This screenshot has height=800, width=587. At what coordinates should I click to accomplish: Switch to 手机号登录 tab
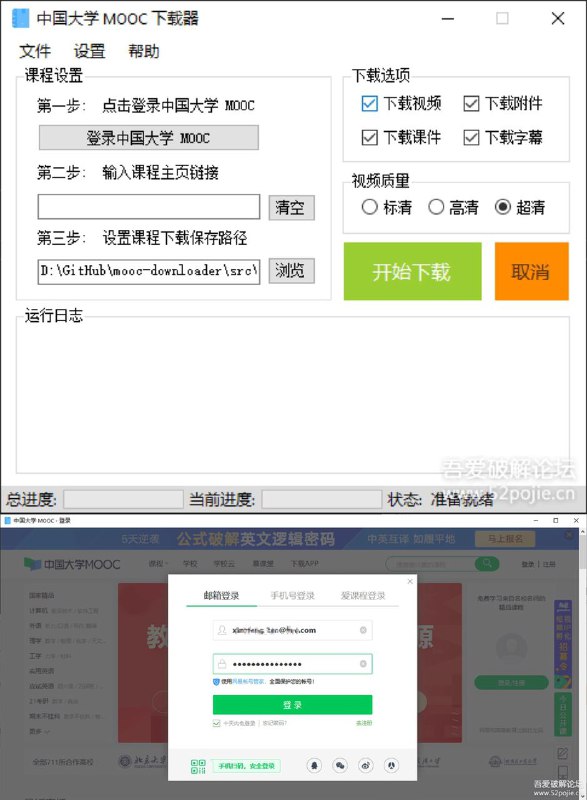click(292, 595)
